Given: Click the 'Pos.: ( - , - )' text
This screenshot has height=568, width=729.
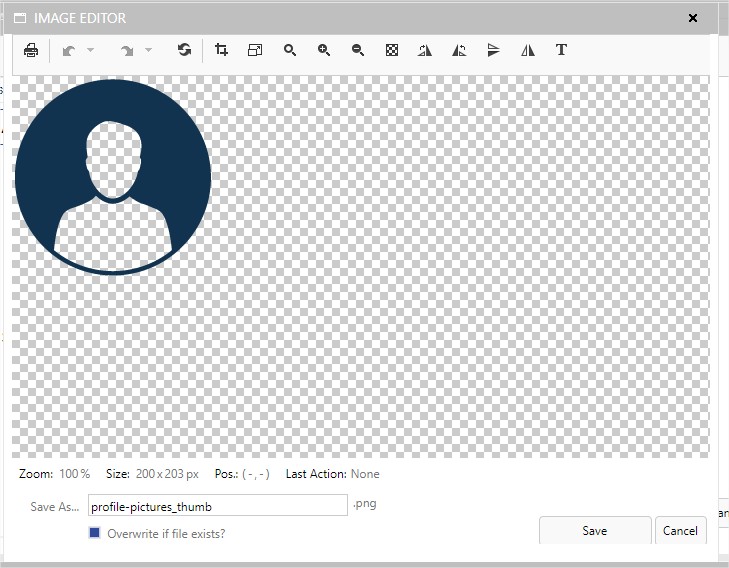Looking at the screenshot, I should [242, 474].
